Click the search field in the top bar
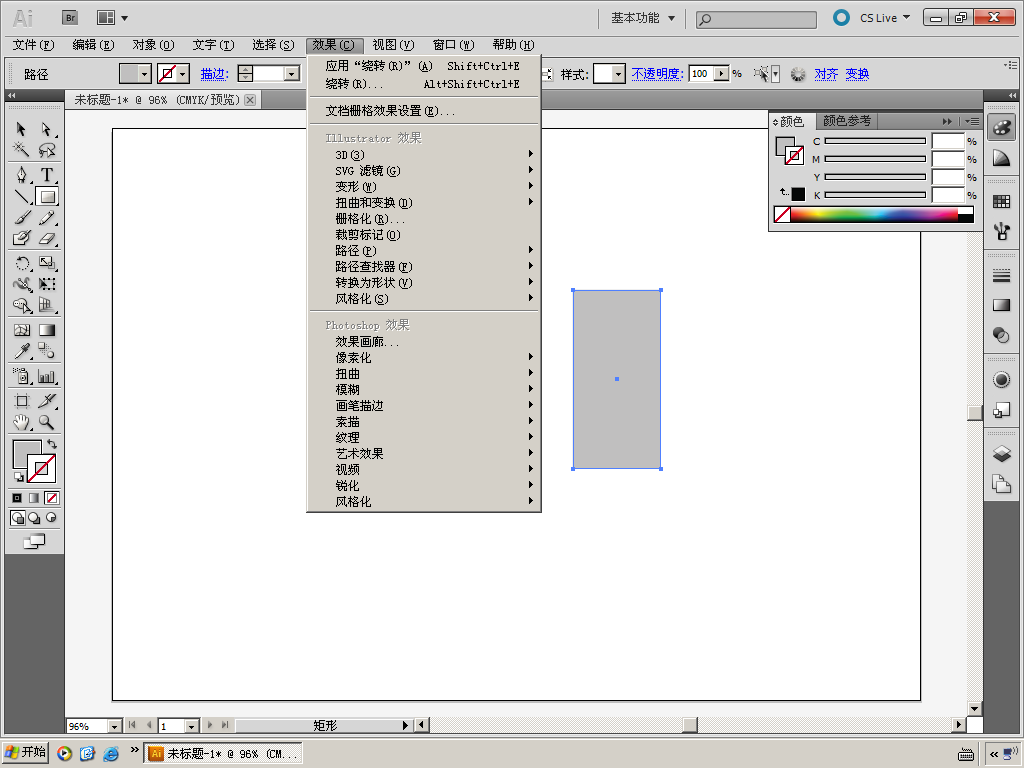This screenshot has width=1024, height=768. [756, 20]
